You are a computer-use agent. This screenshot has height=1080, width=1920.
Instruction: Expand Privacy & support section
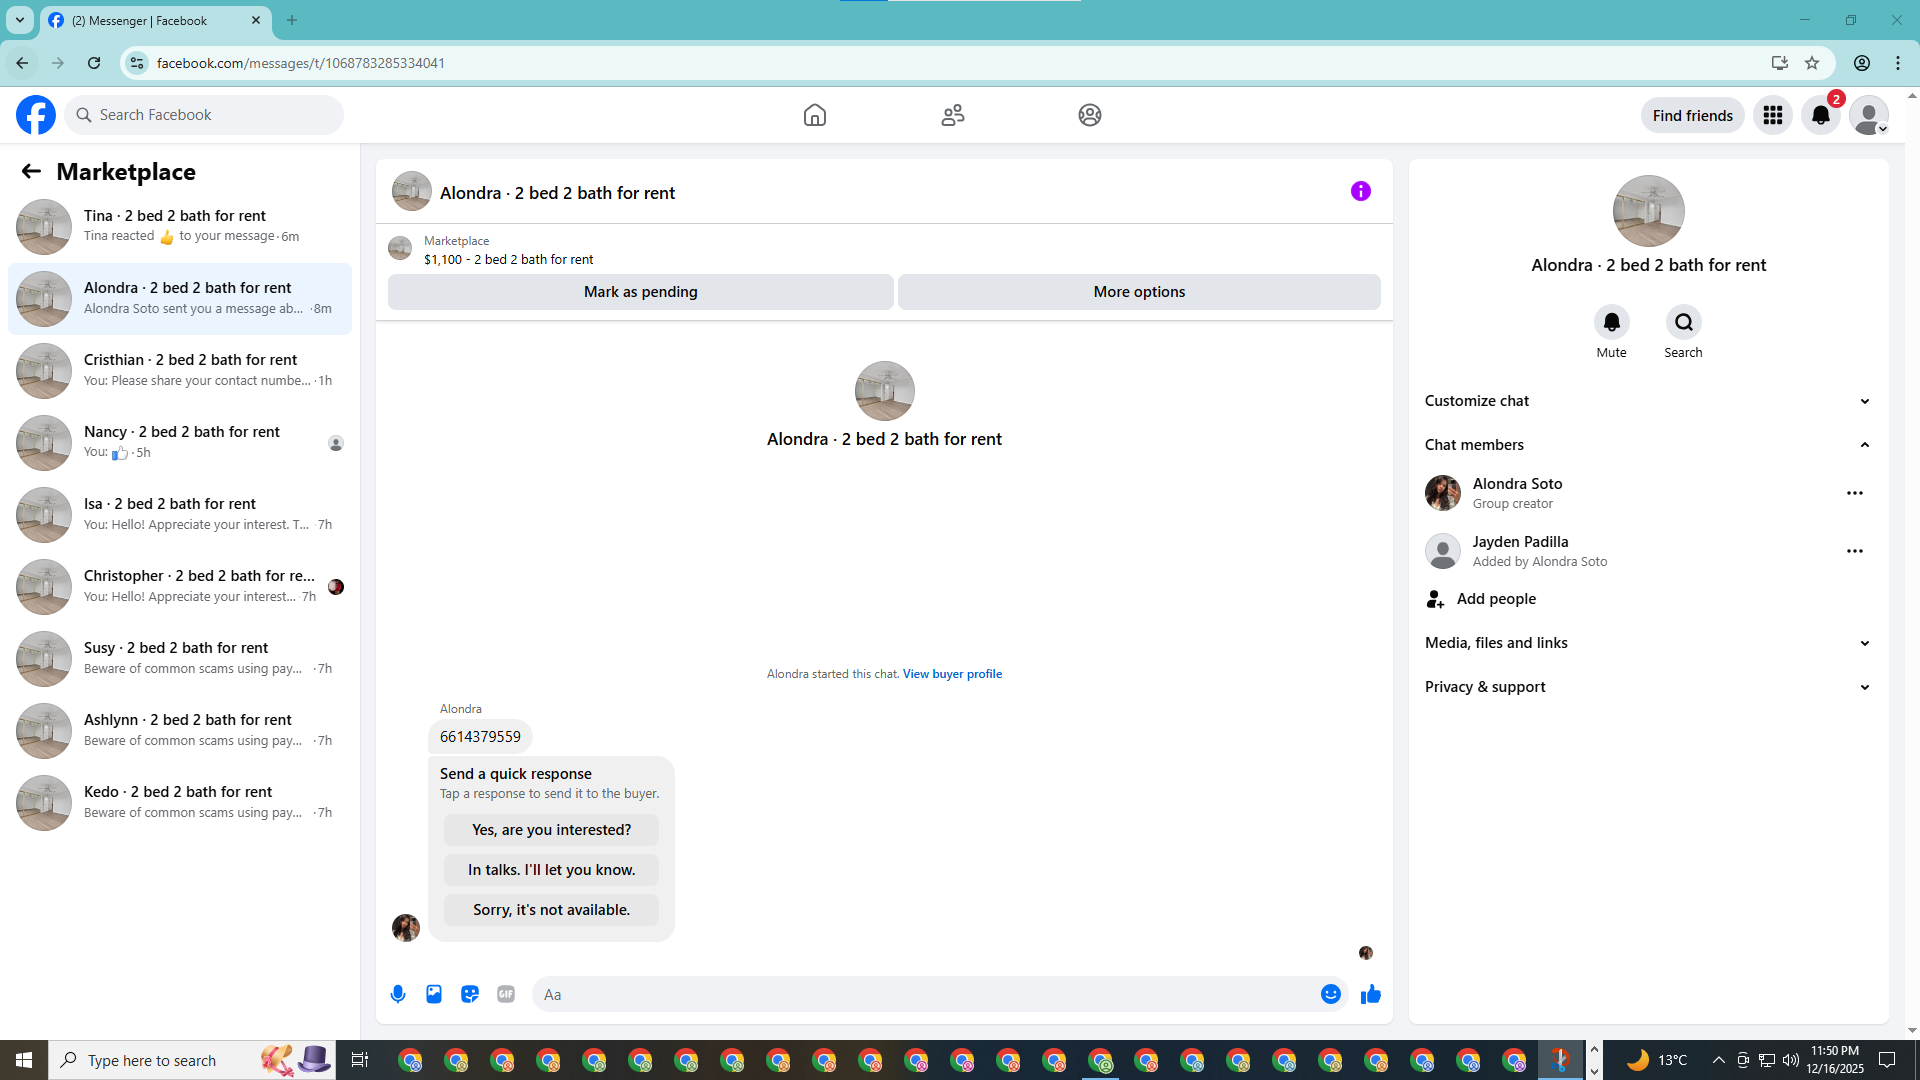point(1648,687)
